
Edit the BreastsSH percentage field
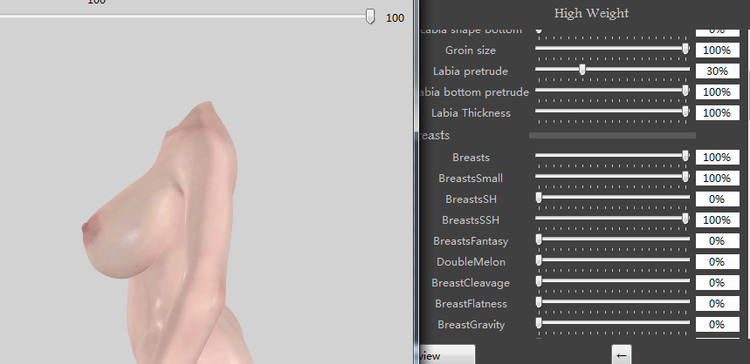point(717,199)
